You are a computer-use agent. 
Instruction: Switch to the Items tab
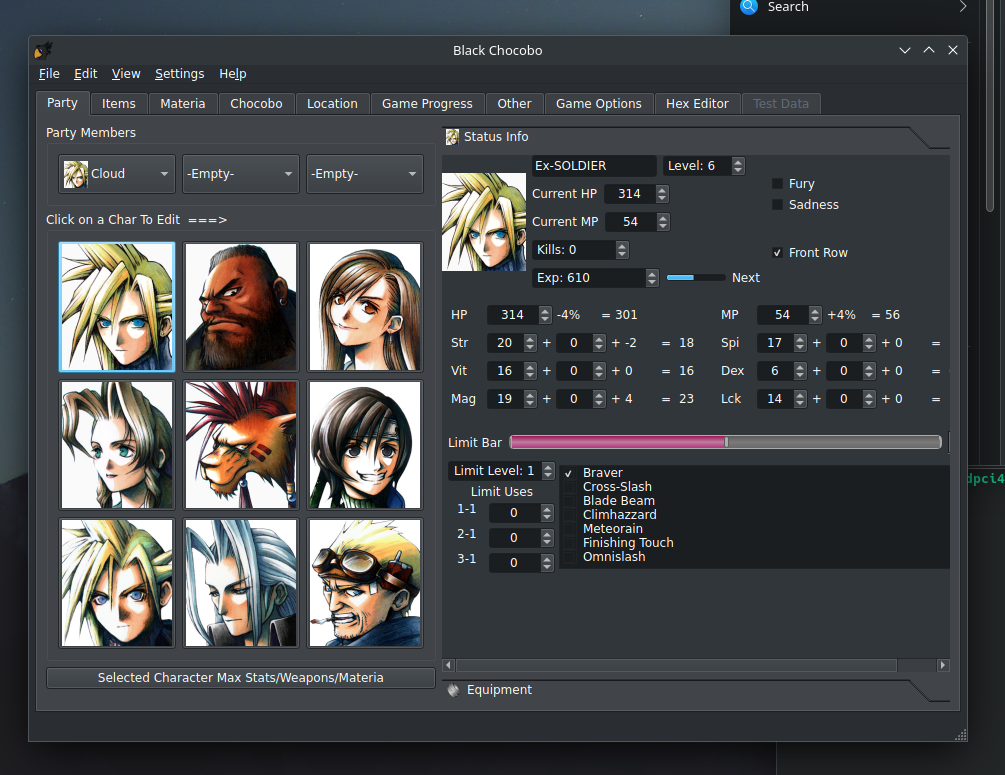(119, 104)
